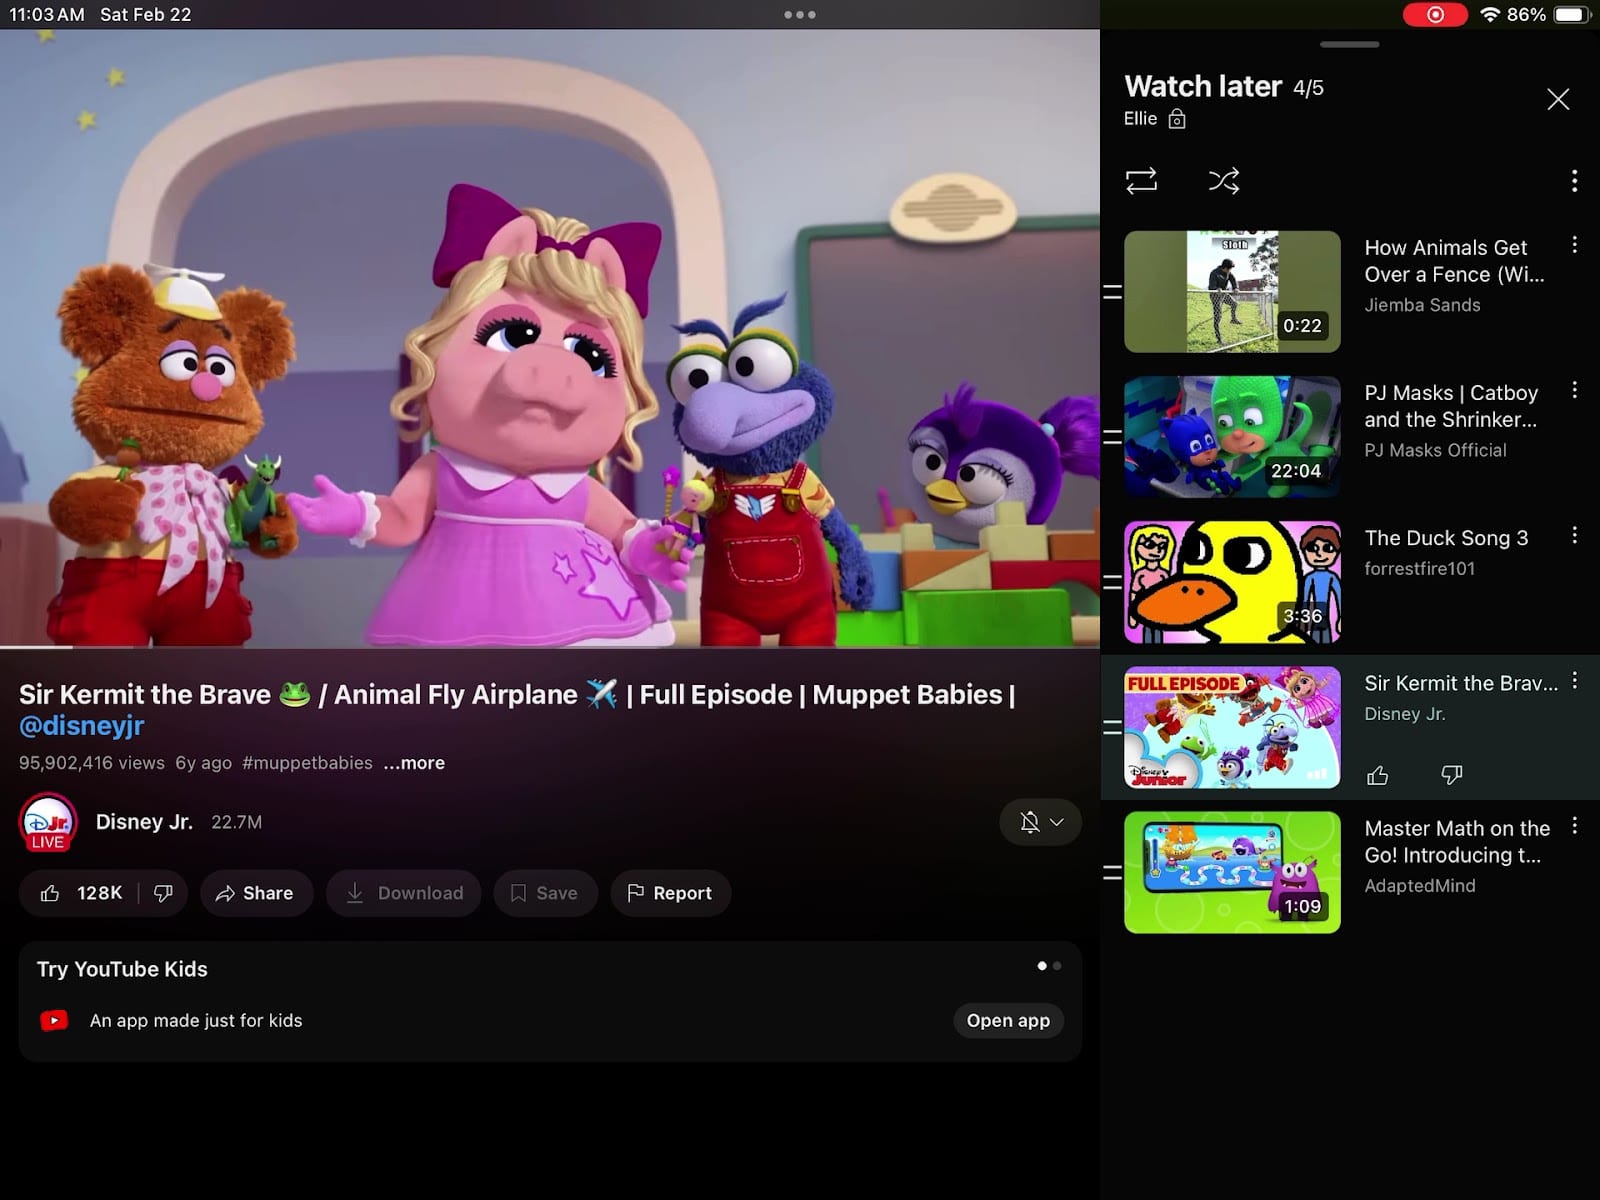1600x1200 pixels.
Task: Toggle shuffle playlist icon
Action: click(x=1224, y=181)
